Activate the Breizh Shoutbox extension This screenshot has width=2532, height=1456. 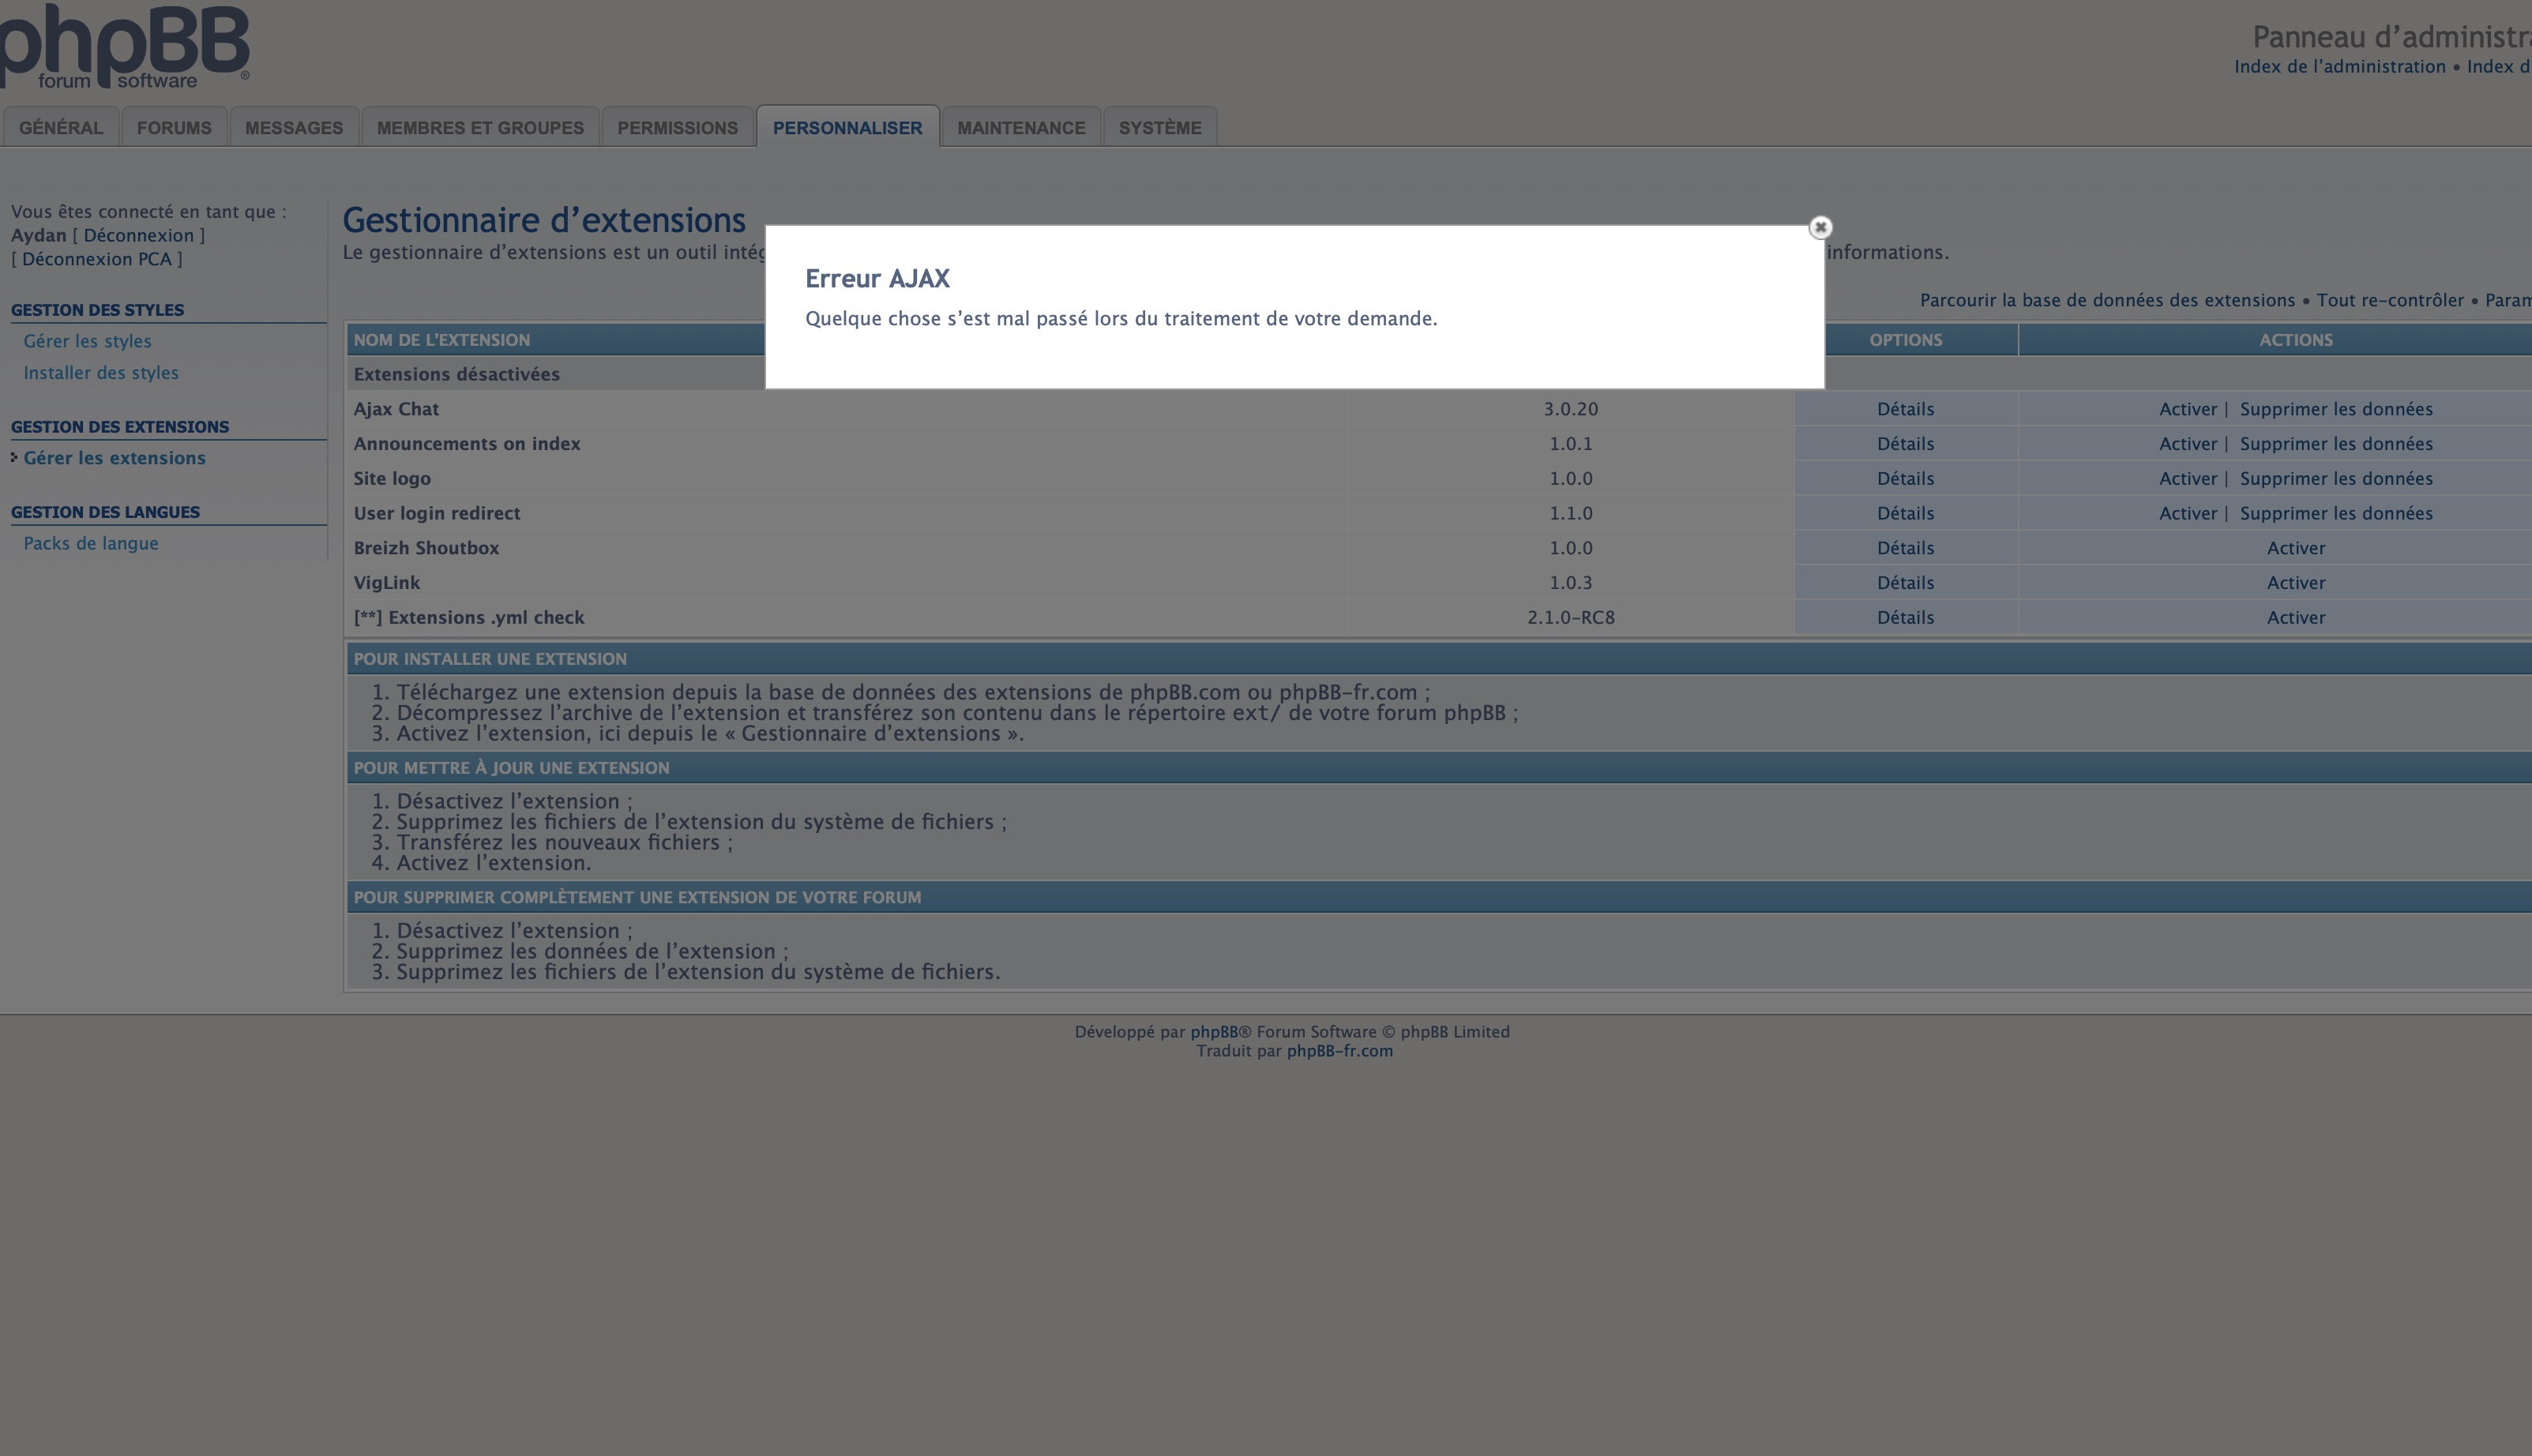pos(2295,548)
